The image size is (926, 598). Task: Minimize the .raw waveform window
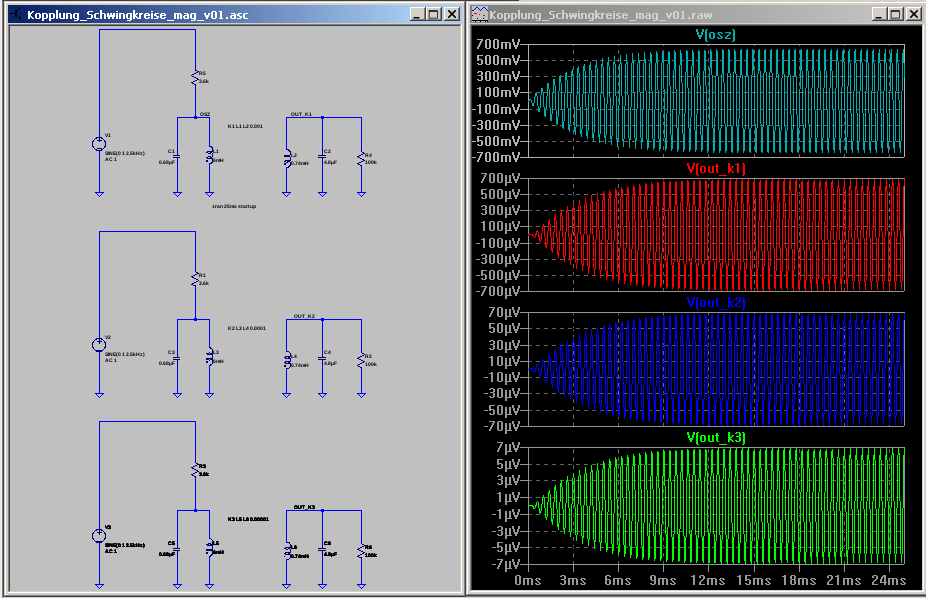[879, 14]
